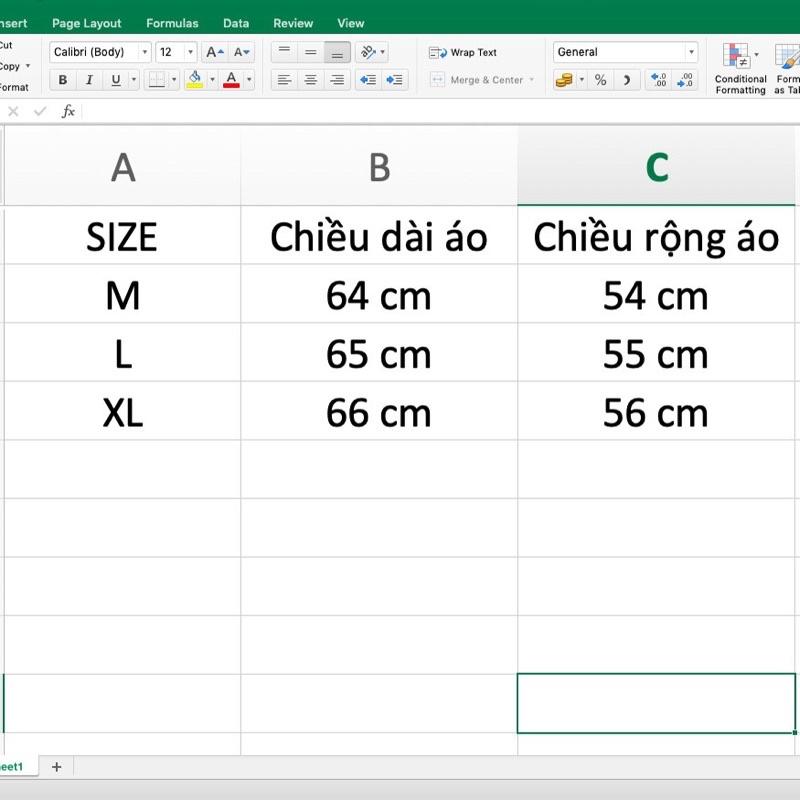Open the General number format dropdown
This screenshot has width=800, height=800.
click(626, 52)
